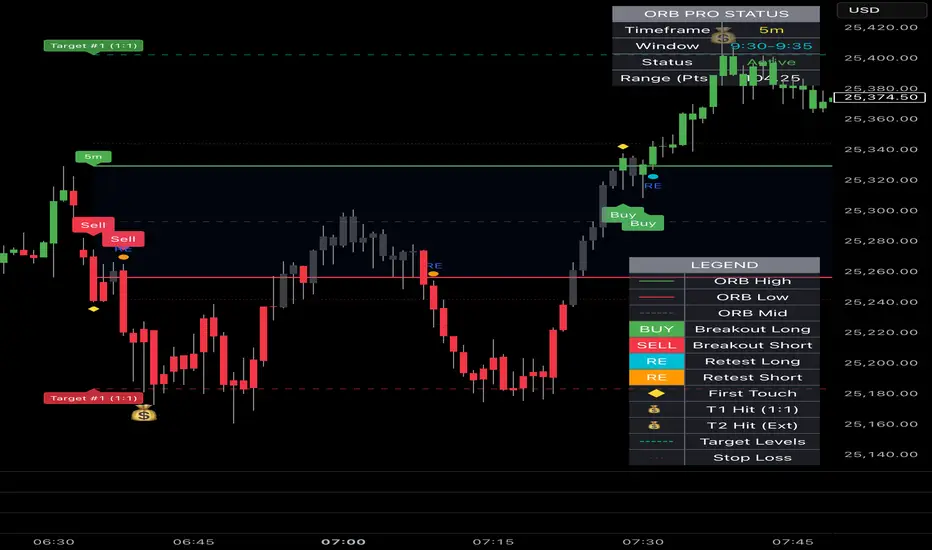Click the yellow diamond above the Buy breakout candles
The height and width of the screenshot is (550, 932).
622,146
